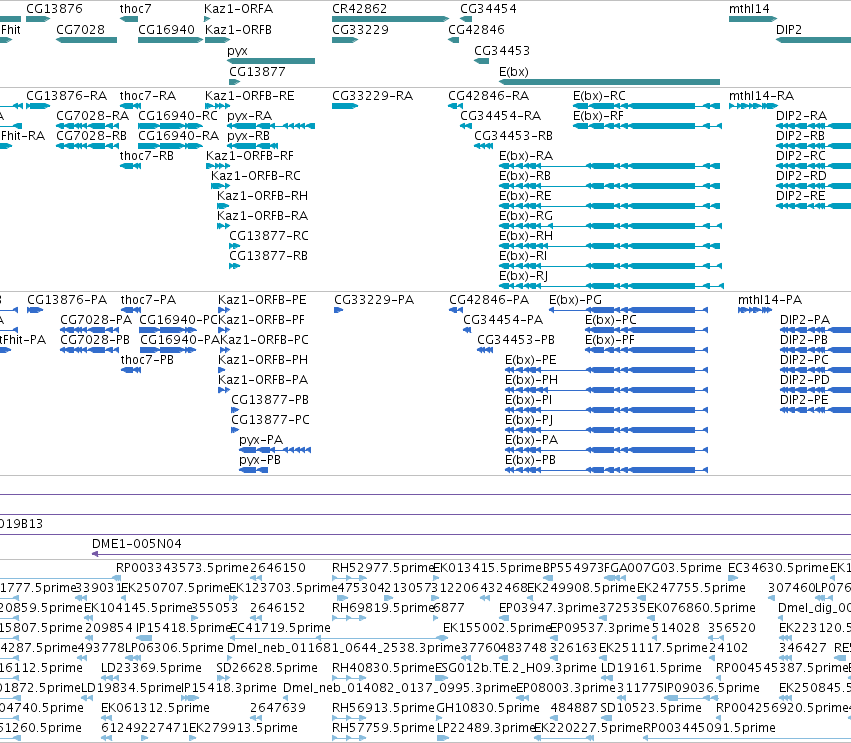The width and height of the screenshot is (851, 743).
Task: Click the E(bx)-RH transcript label
Action: pos(526,236)
